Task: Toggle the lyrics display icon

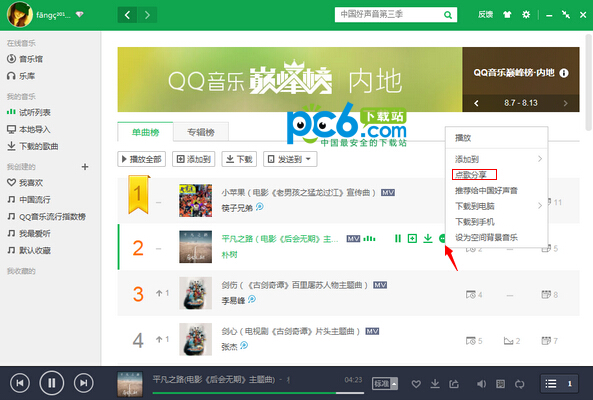Action: tap(500, 384)
